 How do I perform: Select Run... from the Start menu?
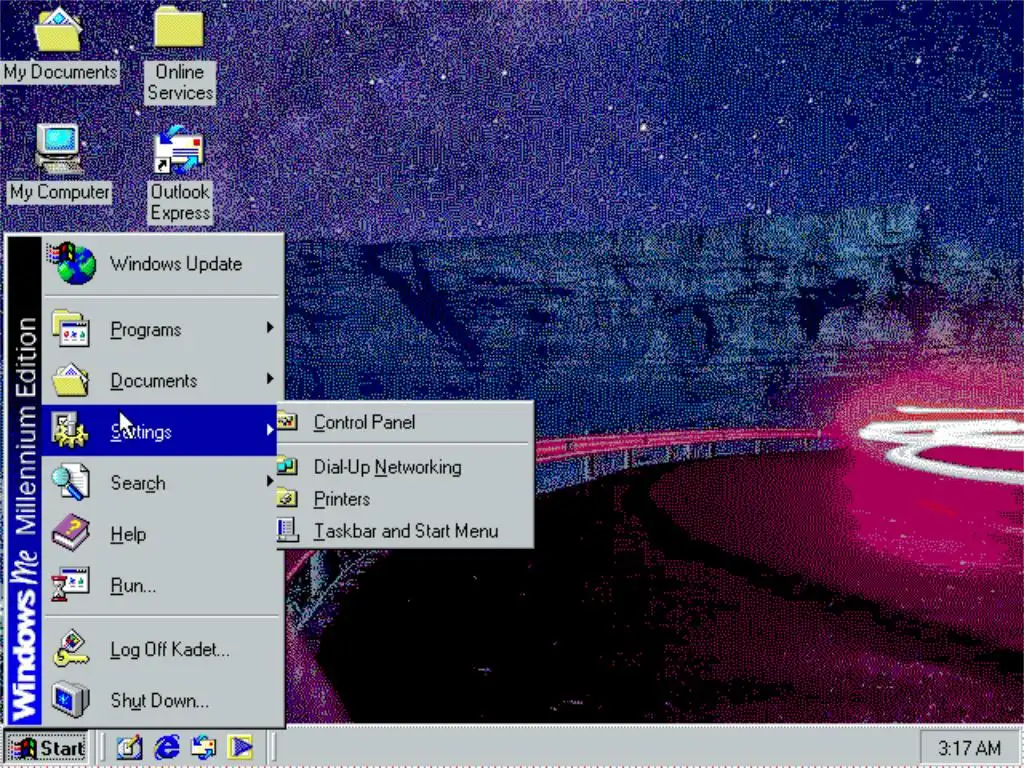(x=163, y=584)
